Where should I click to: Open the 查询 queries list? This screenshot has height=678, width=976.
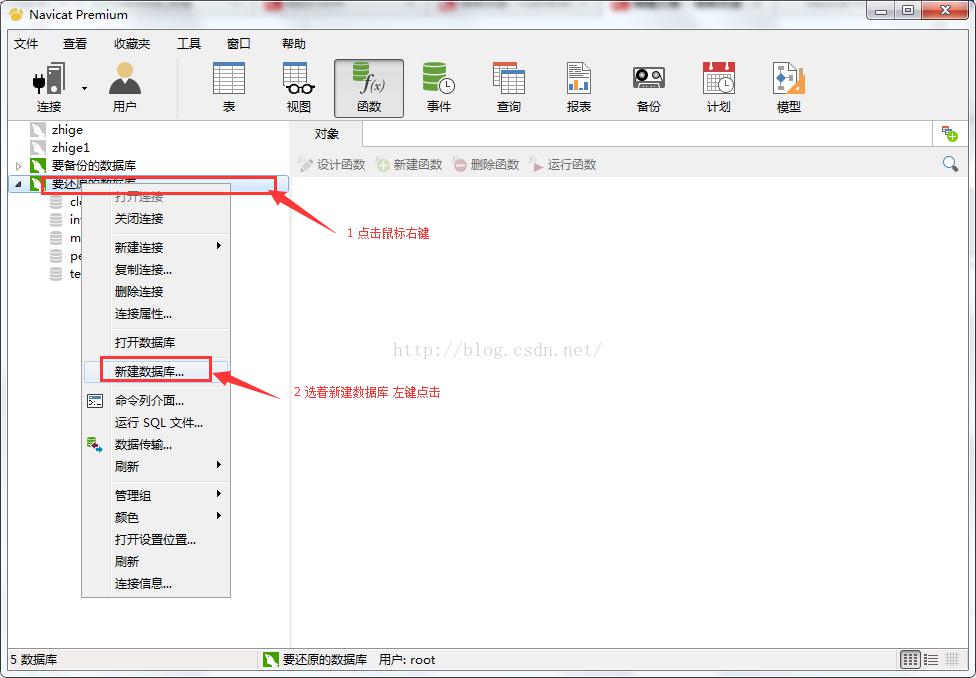coord(509,87)
